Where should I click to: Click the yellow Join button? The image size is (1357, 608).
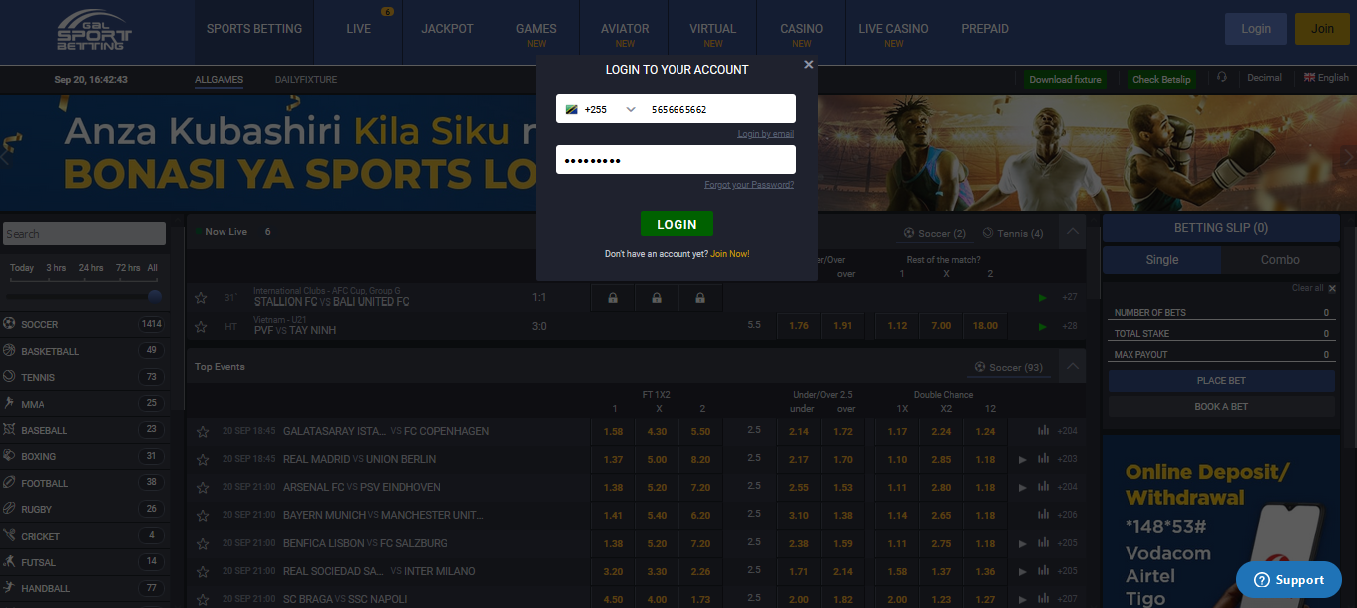tap(1322, 29)
